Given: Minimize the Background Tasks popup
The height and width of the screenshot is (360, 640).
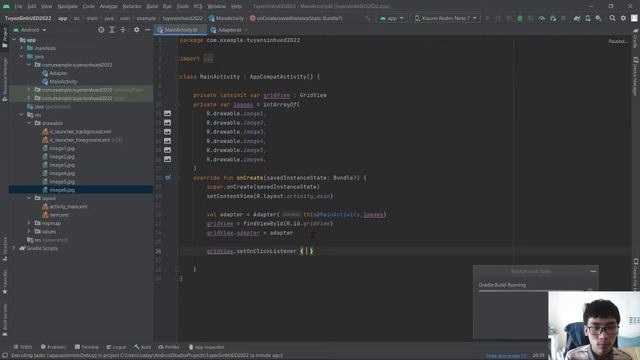Looking at the screenshot, I should coord(593,271).
